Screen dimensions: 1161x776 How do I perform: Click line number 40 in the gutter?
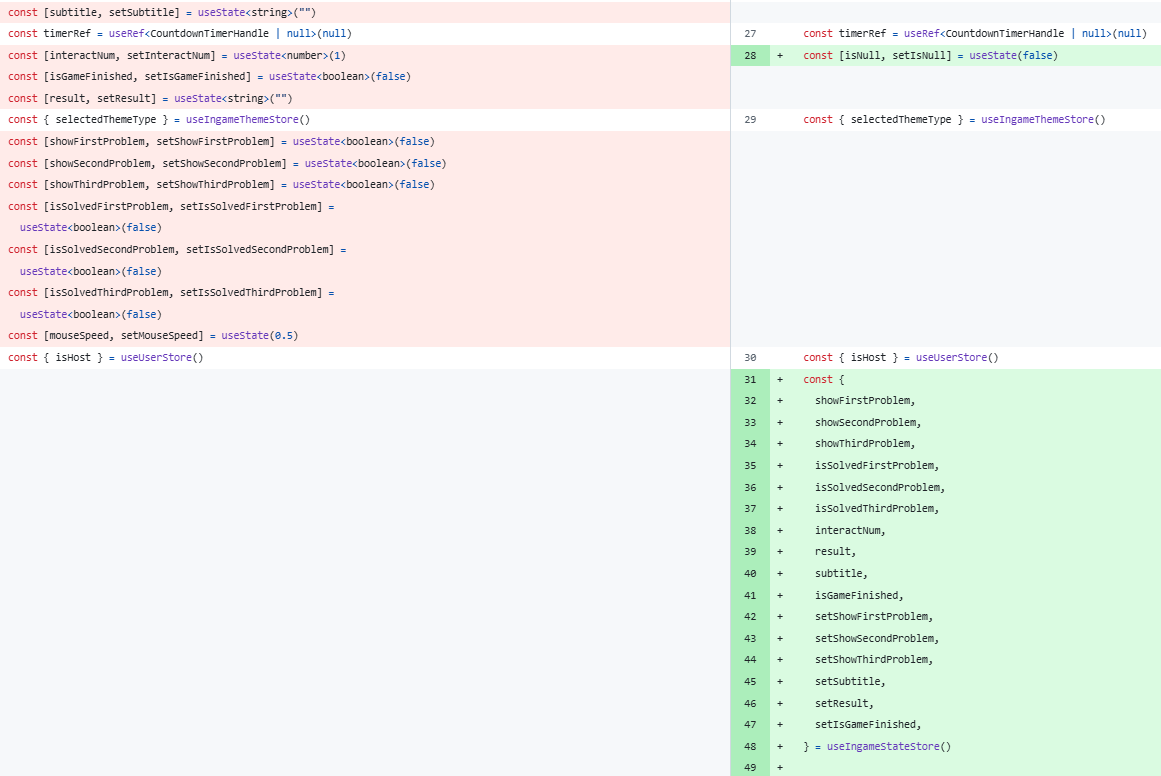(750, 574)
